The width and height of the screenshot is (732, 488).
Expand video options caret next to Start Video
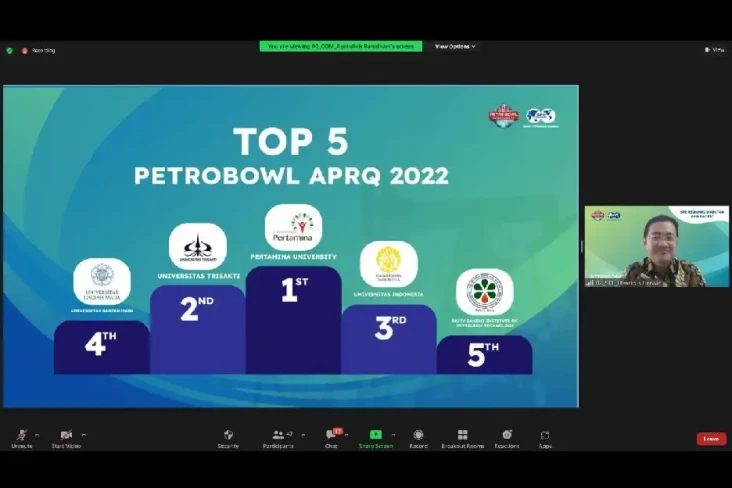(x=84, y=435)
